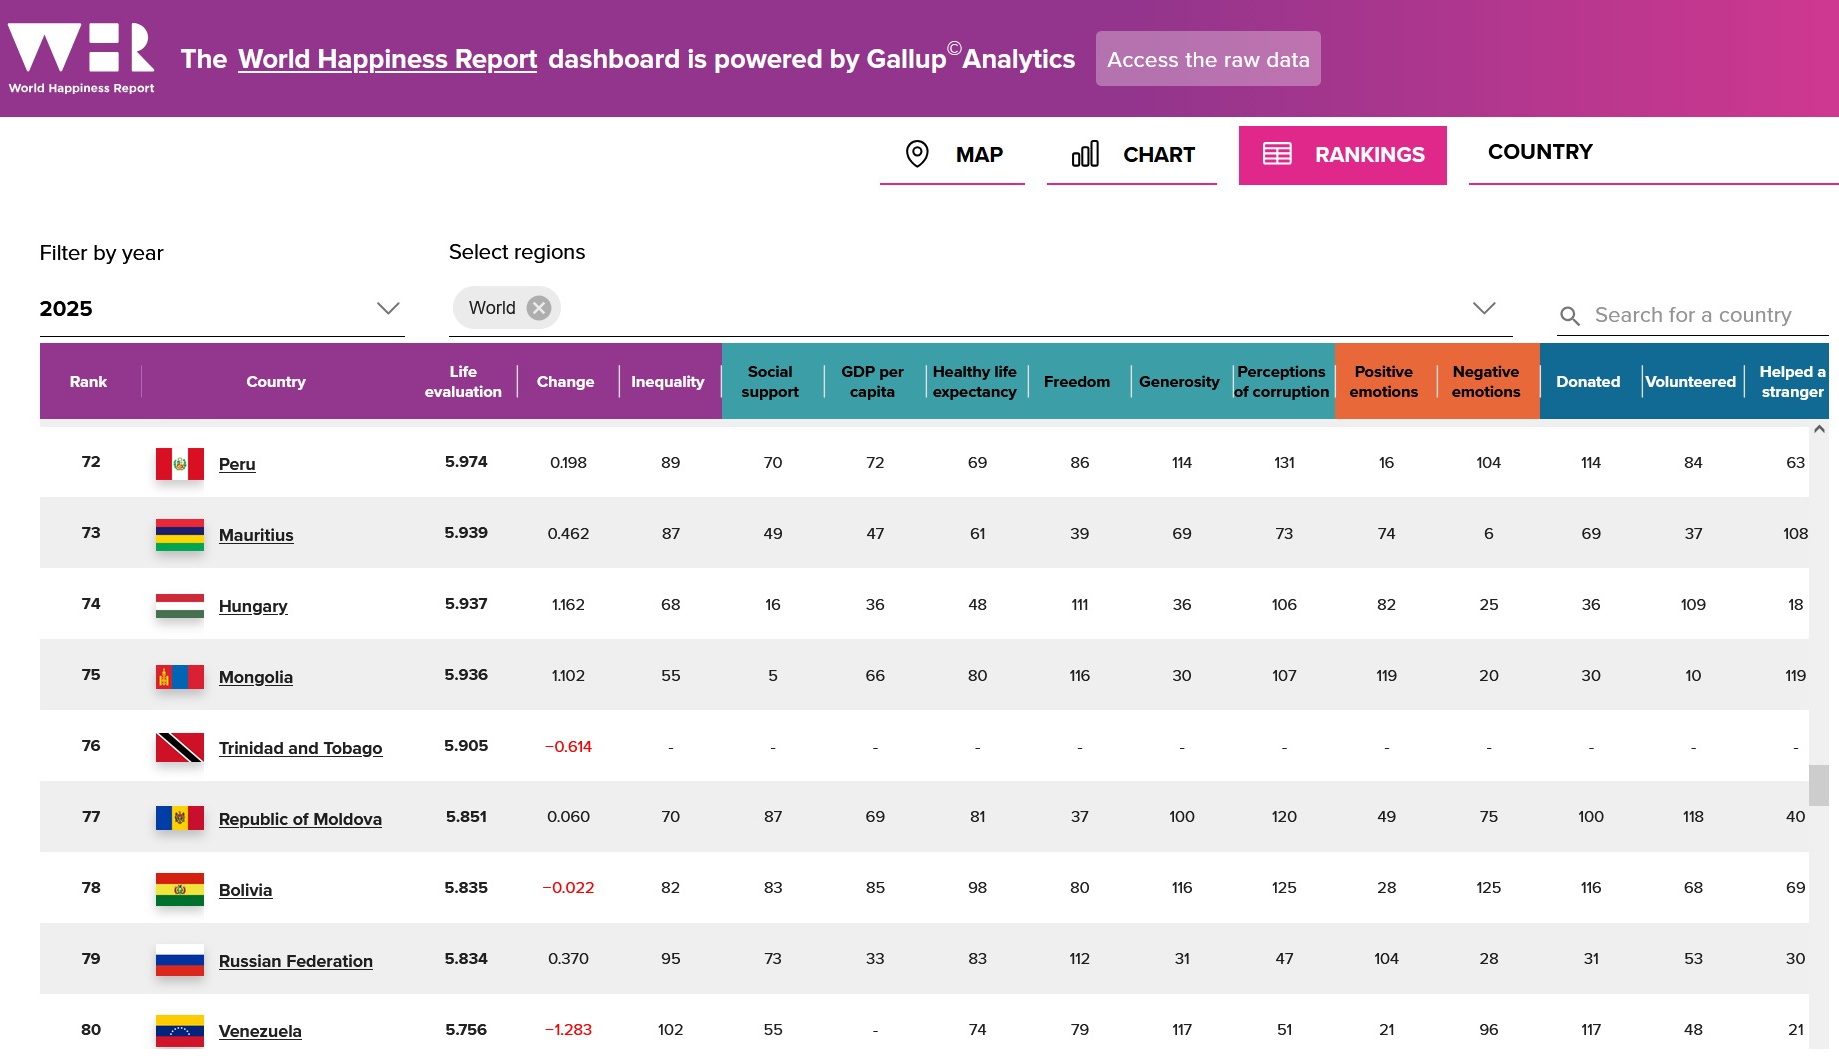Click the Bolivia flag icon

pos(180,889)
